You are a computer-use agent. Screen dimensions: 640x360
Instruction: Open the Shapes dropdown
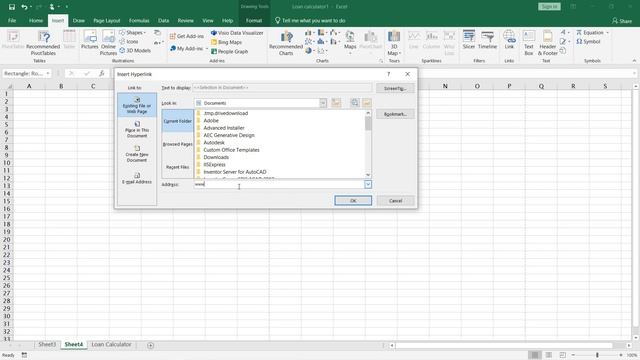point(132,33)
